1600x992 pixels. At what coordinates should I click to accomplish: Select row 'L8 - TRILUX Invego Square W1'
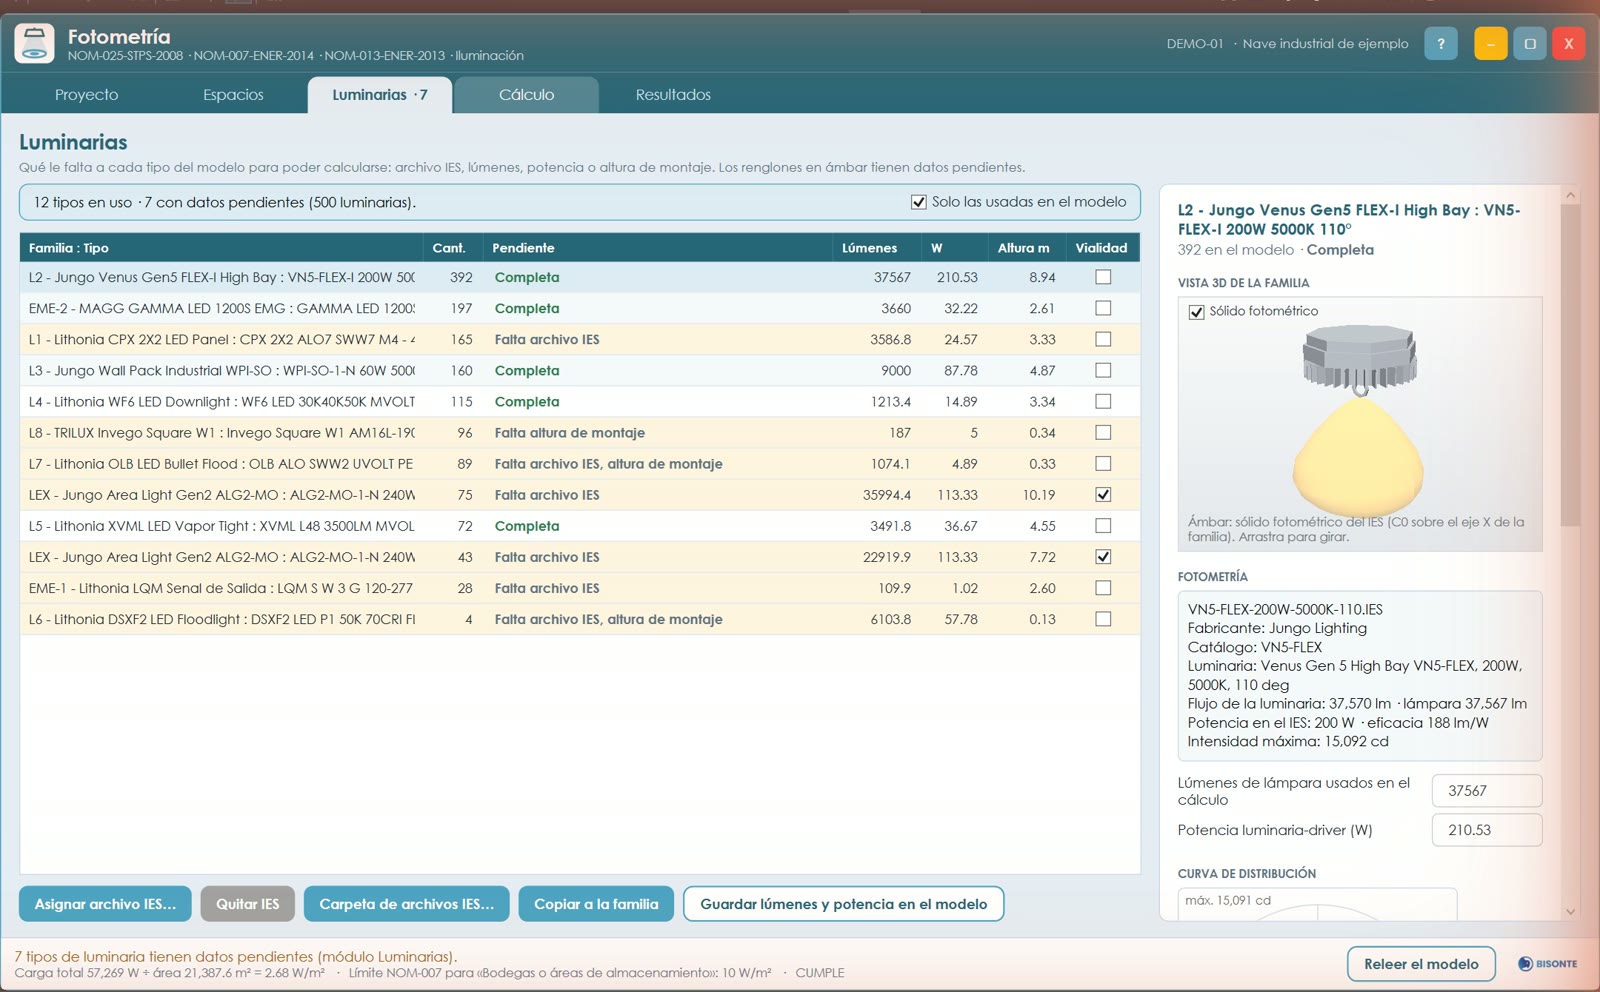(580, 432)
